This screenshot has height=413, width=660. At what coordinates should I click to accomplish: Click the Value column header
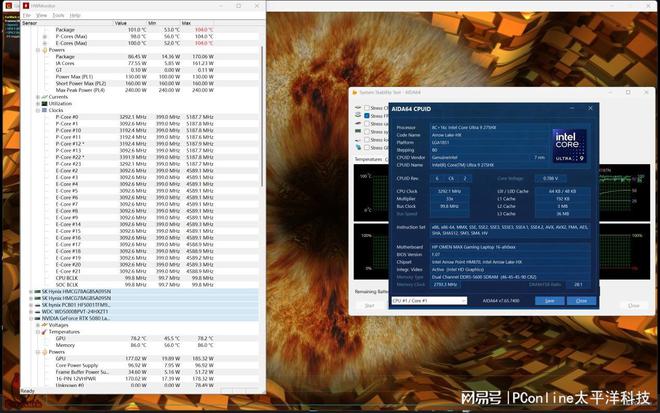tap(130, 23)
